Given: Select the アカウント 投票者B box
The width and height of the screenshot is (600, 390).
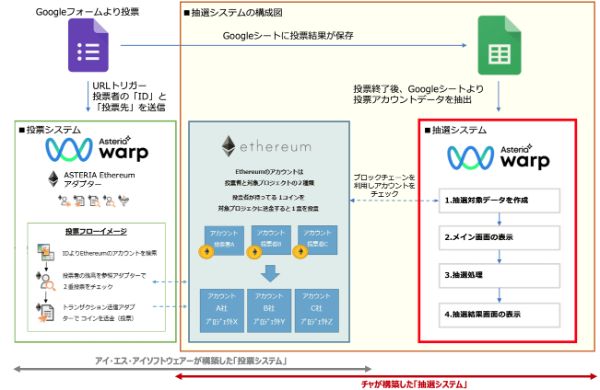Looking at the screenshot, I should pos(271,239).
